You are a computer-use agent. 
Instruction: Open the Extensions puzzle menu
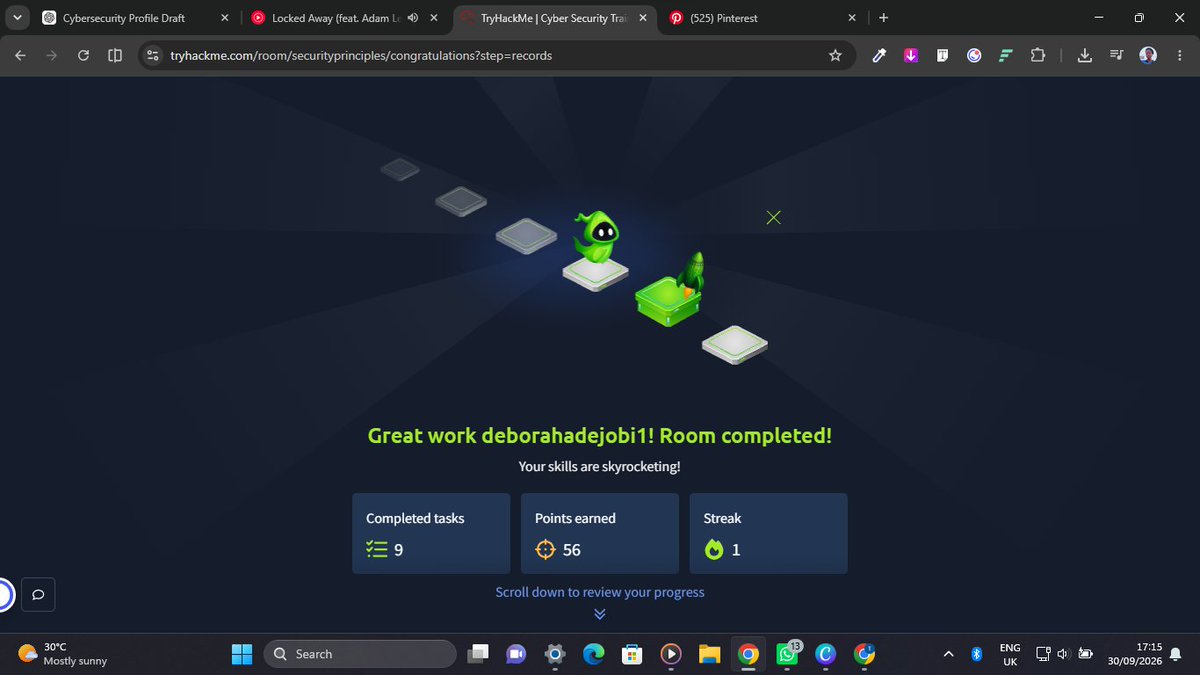point(1037,56)
